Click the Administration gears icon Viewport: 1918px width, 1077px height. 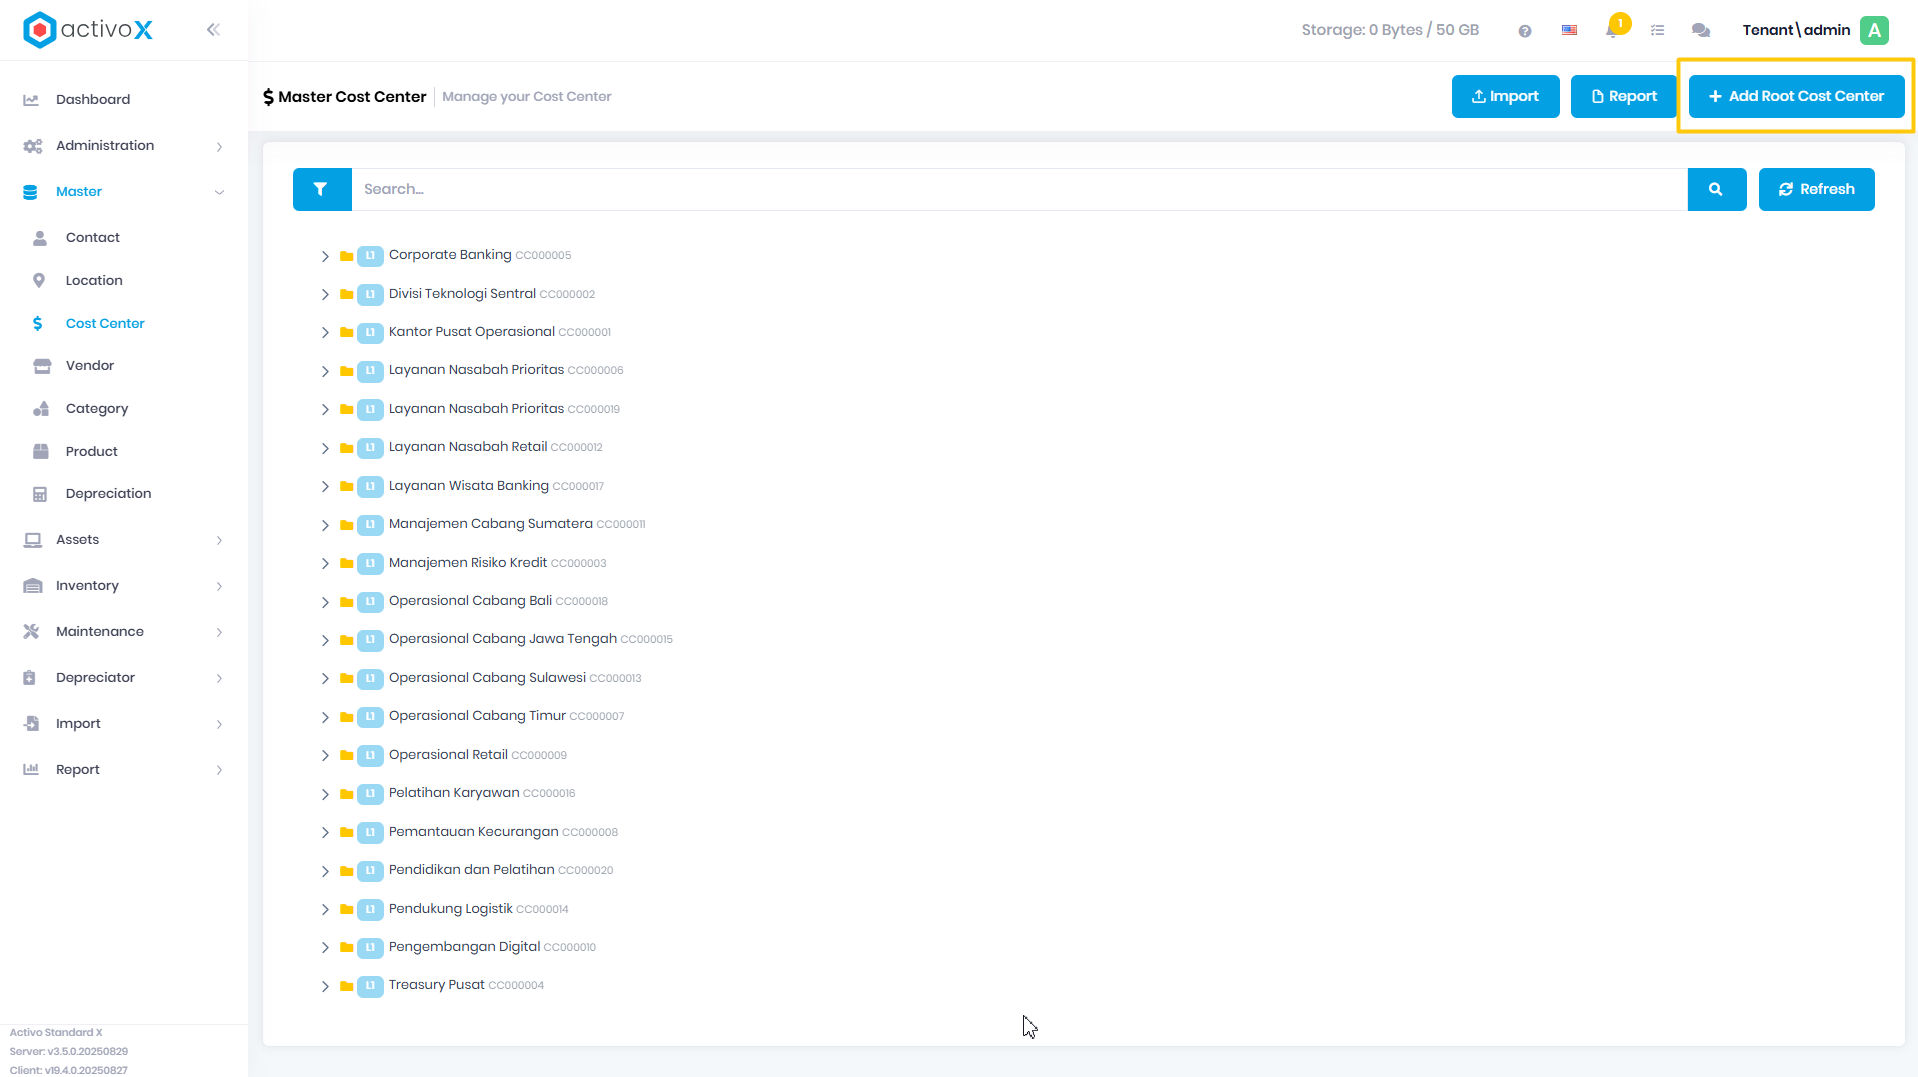pos(33,146)
